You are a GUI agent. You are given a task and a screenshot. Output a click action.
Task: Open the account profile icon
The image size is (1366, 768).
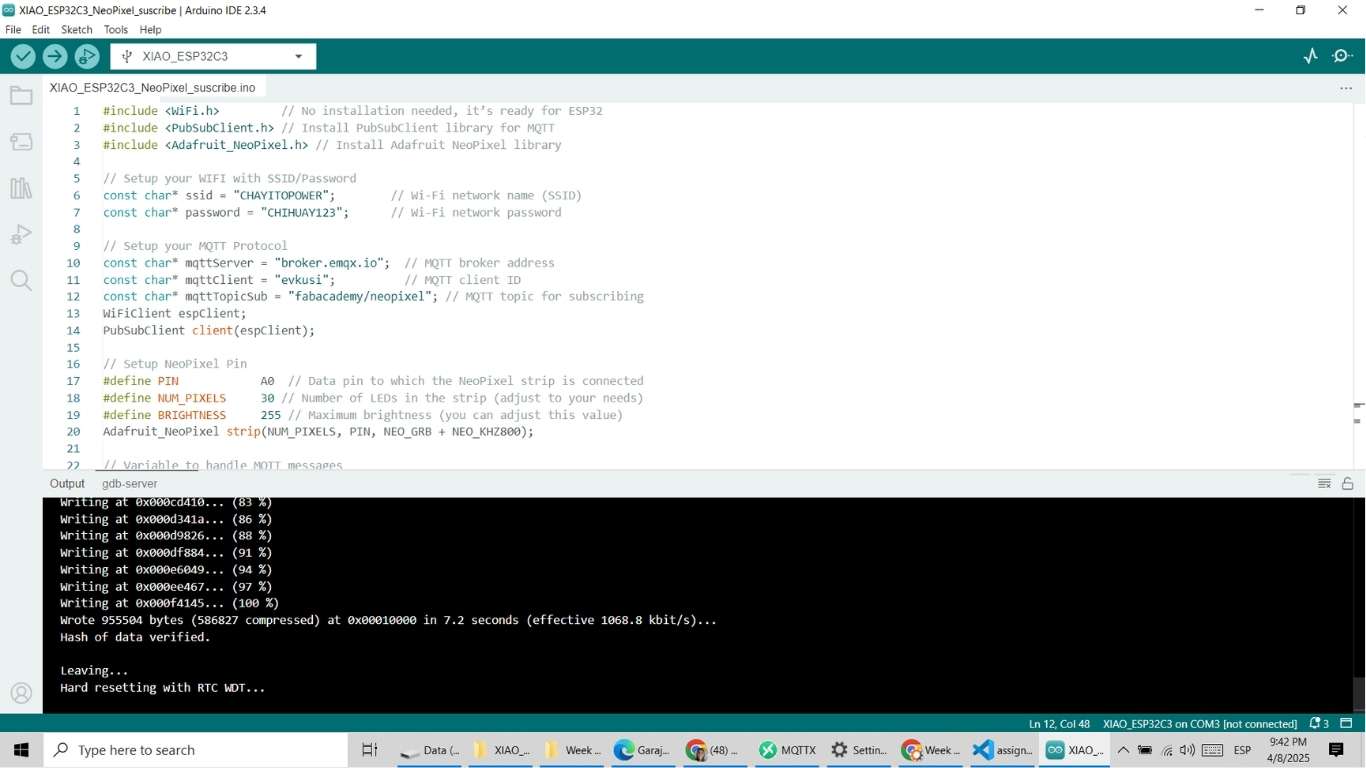(21, 693)
